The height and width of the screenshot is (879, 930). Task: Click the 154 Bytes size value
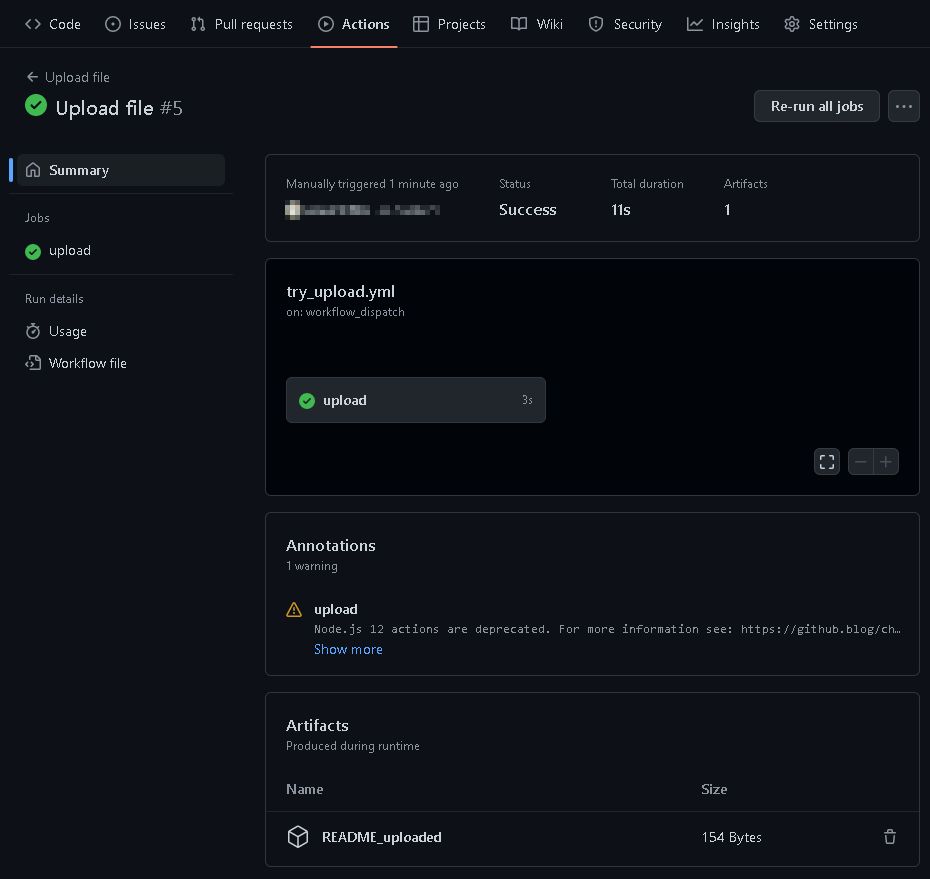731,837
